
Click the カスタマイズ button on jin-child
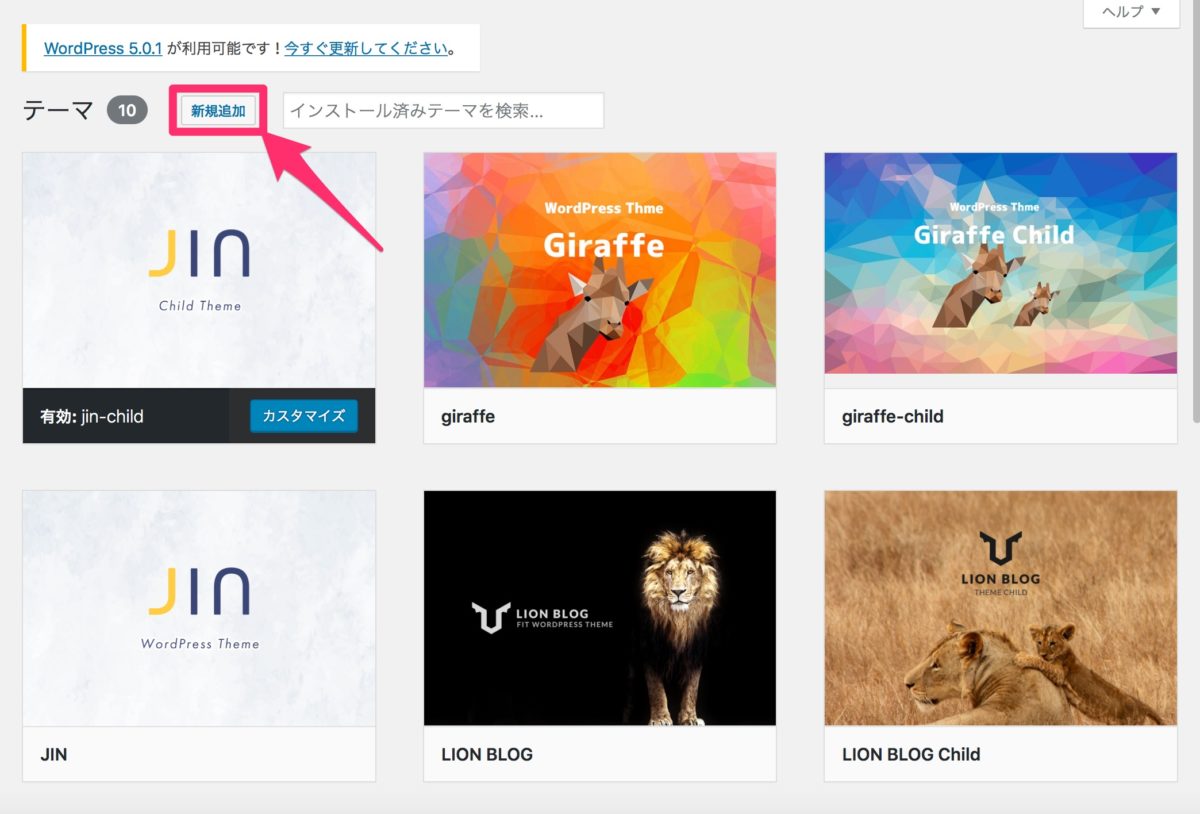(303, 416)
